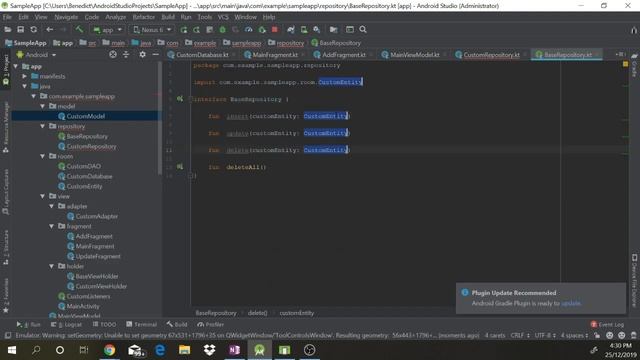Click the Open folder toolbar icon
The width and height of the screenshot is (640, 360).
click(x=7, y=29)
